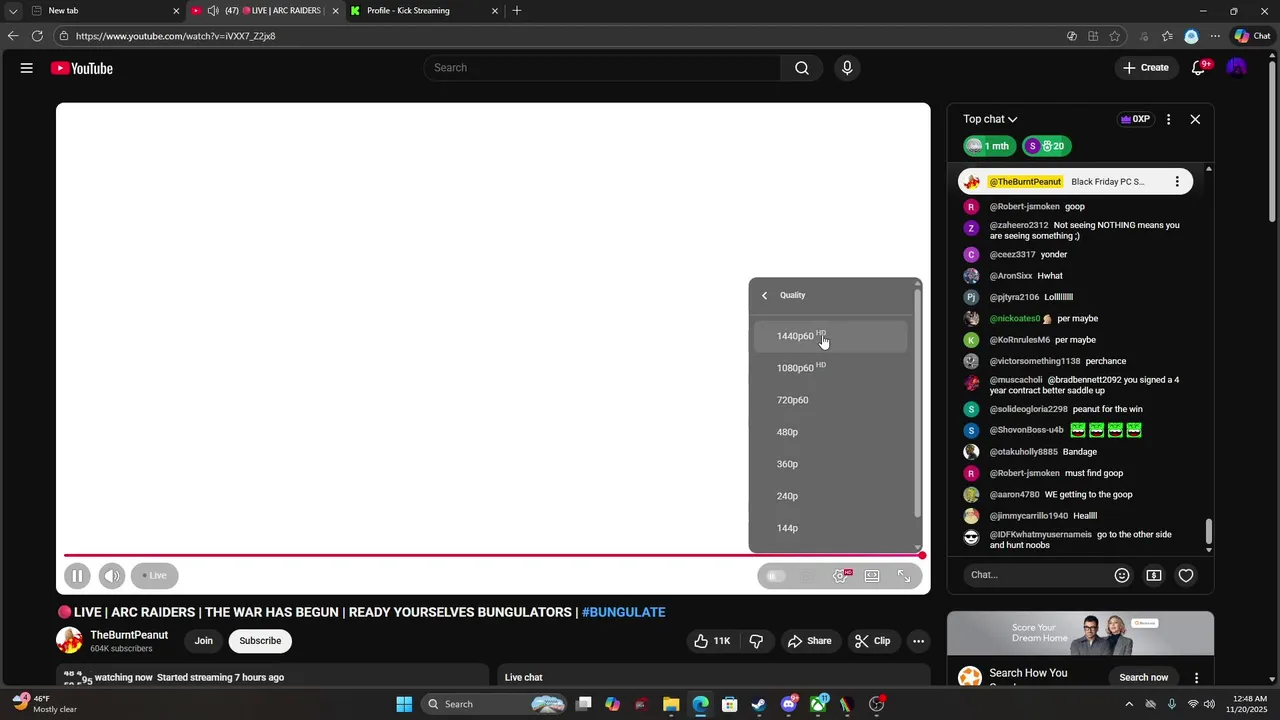Viewport: 1280px width, 720px height.
Task: Switch to theater mode
Action: tap(872, 576)
